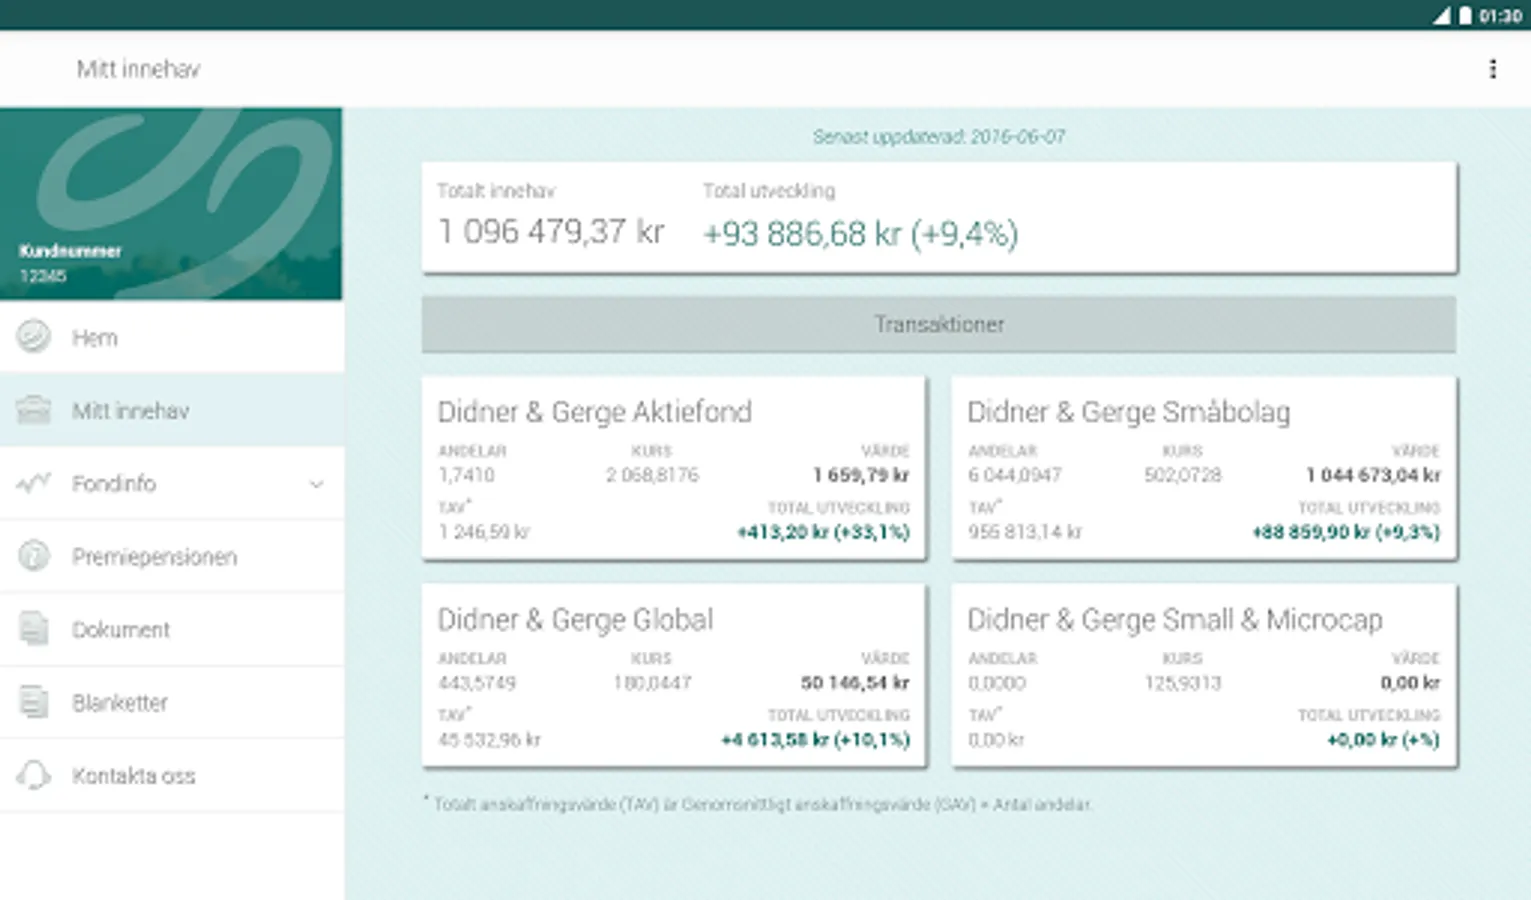This screenshot has height=900, width=1531.
Task: Click the Kundnummer header banner
Action: pos(171,203)
